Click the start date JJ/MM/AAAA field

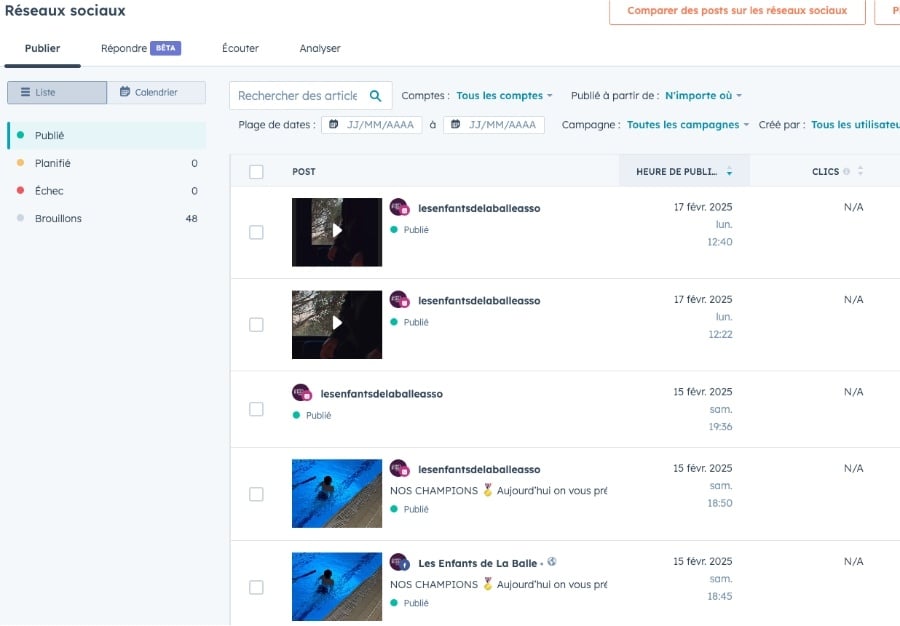[x=371, y=125]
